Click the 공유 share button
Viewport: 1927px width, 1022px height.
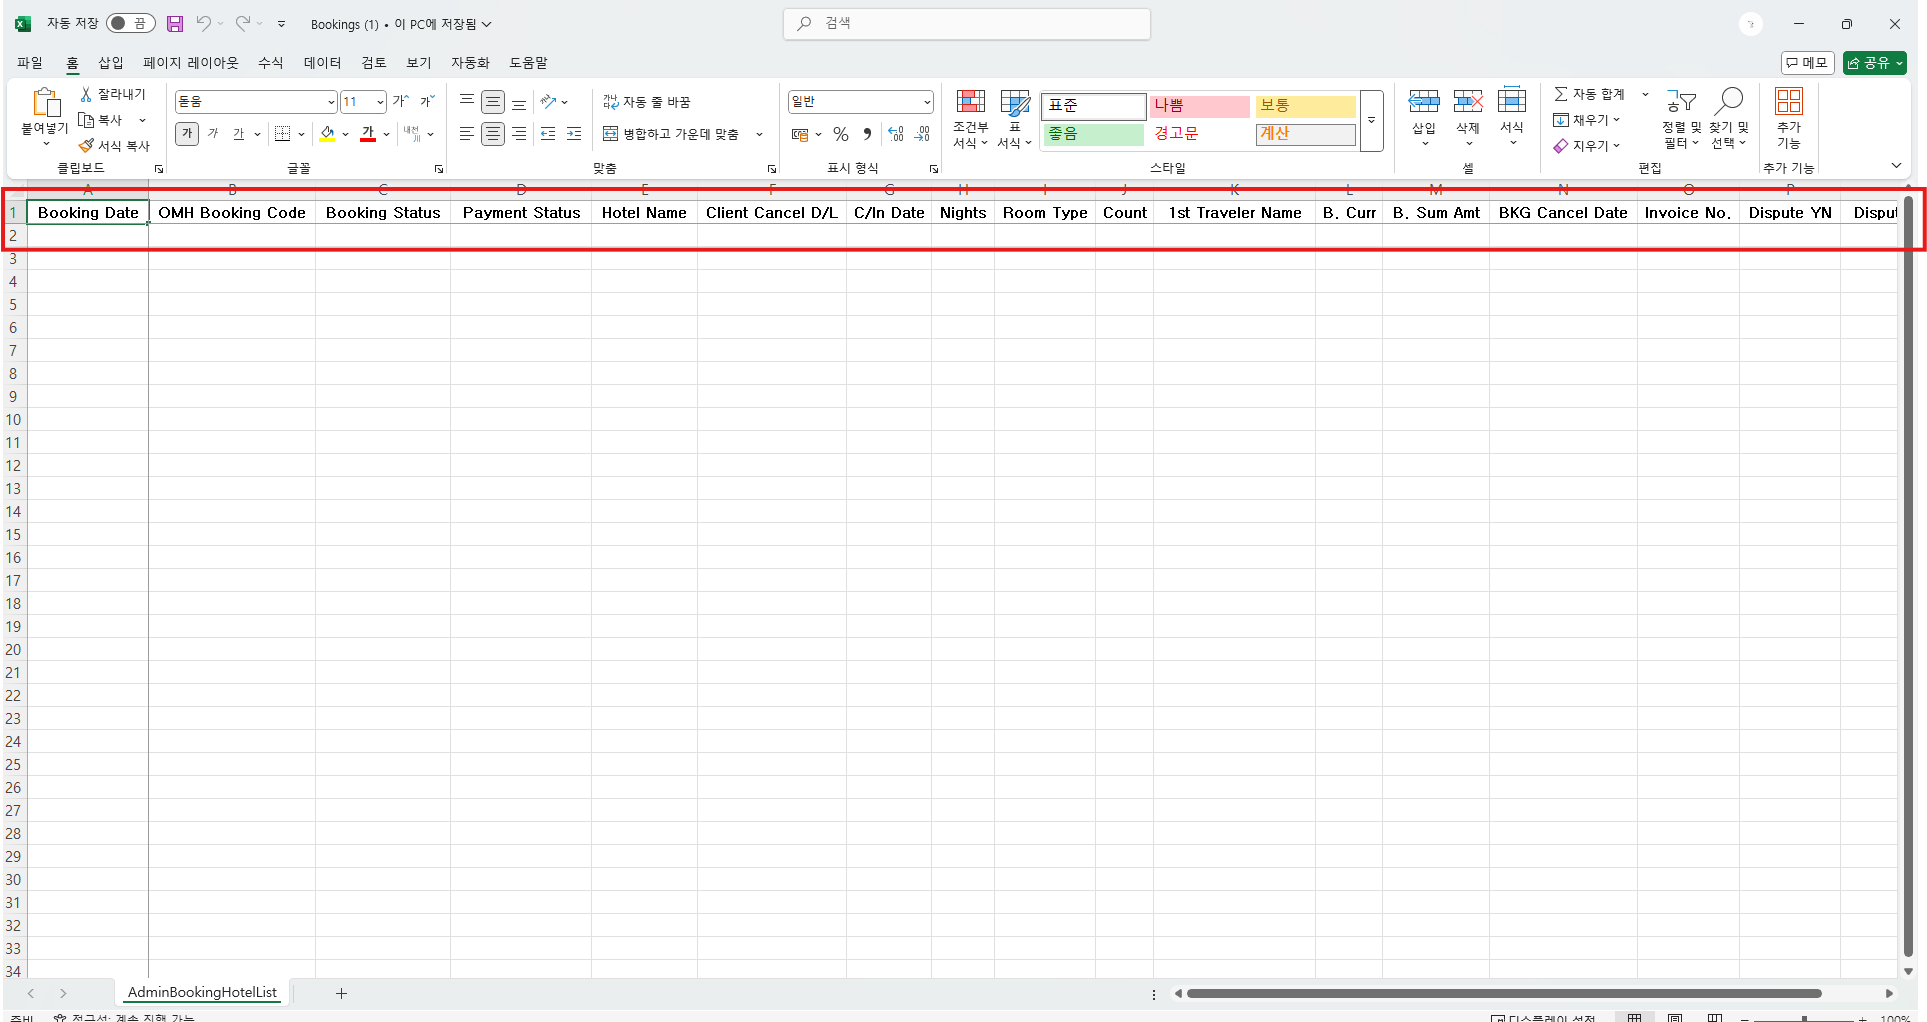(1875, 63)
